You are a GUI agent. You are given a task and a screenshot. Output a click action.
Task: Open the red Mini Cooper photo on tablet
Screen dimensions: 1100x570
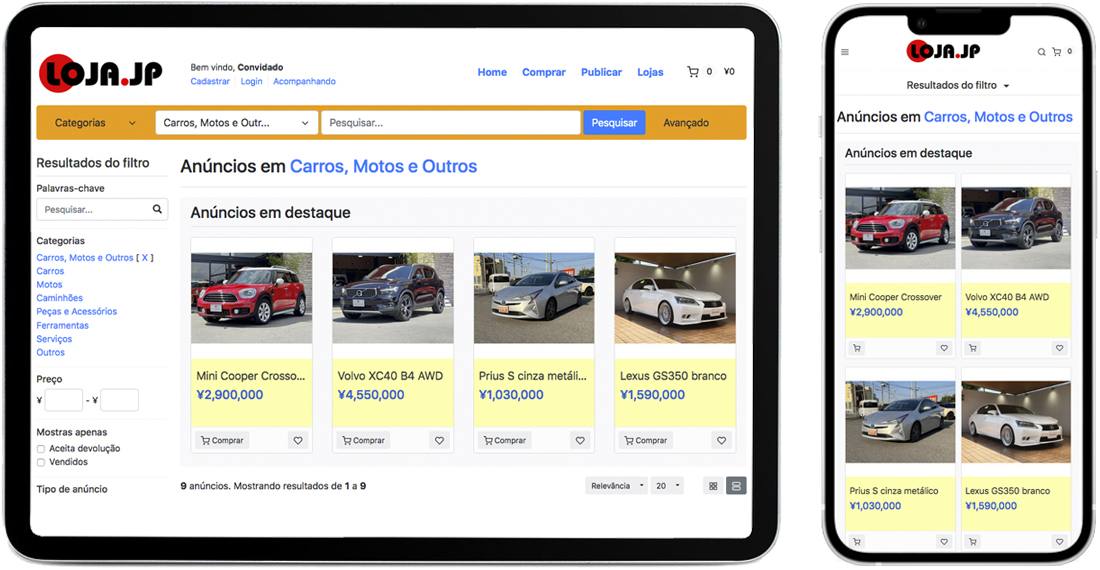point(251,298)
